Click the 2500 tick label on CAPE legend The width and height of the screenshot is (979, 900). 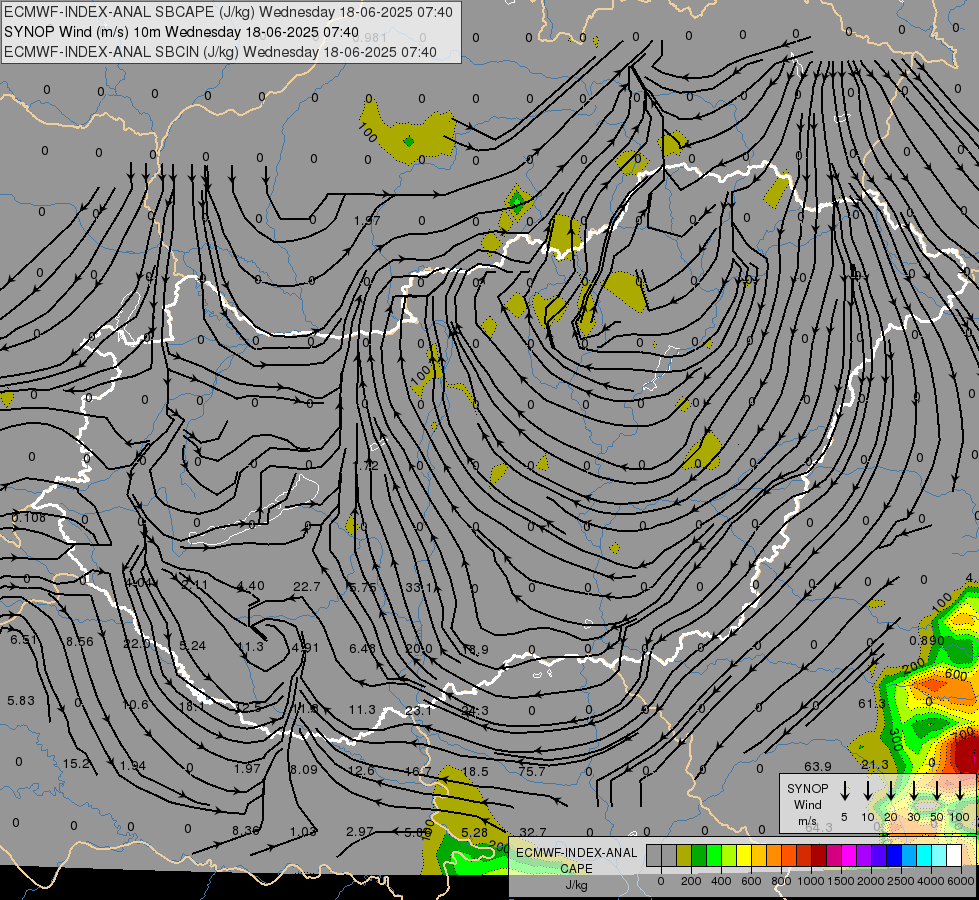pyautogui.click(x=901, y=881)
